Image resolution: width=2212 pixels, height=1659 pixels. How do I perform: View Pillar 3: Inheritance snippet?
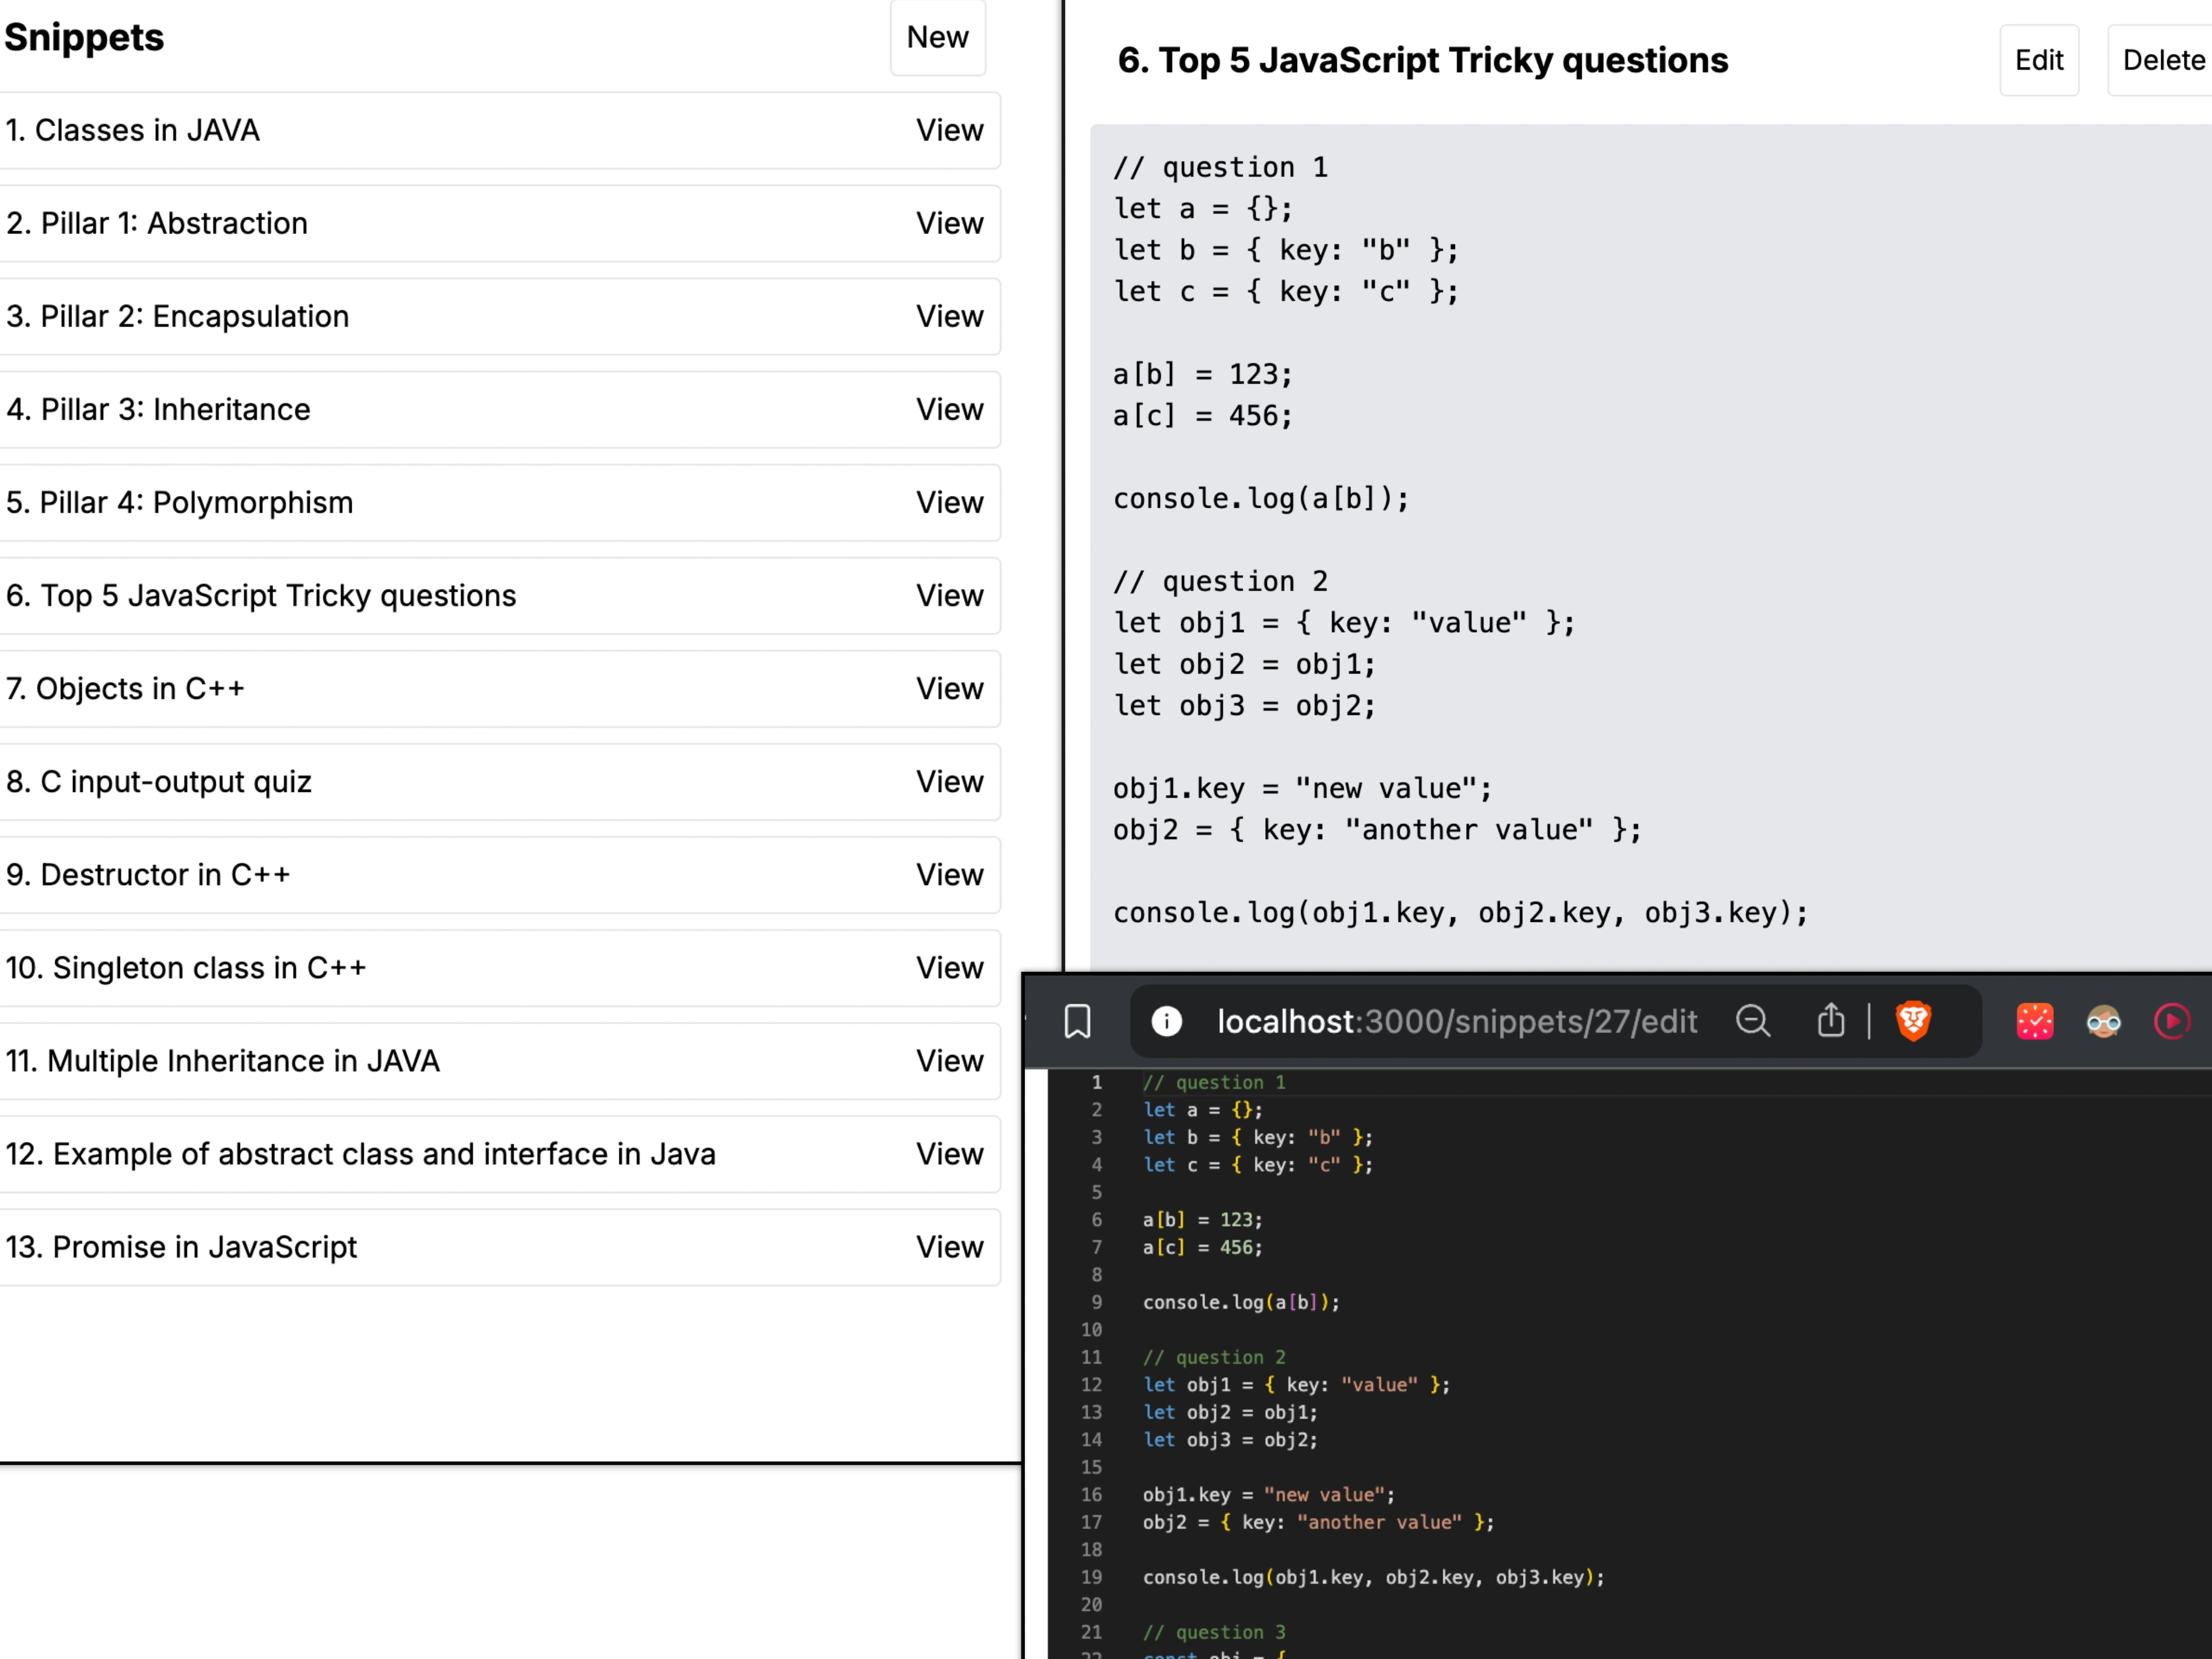[x=949, y=409]
